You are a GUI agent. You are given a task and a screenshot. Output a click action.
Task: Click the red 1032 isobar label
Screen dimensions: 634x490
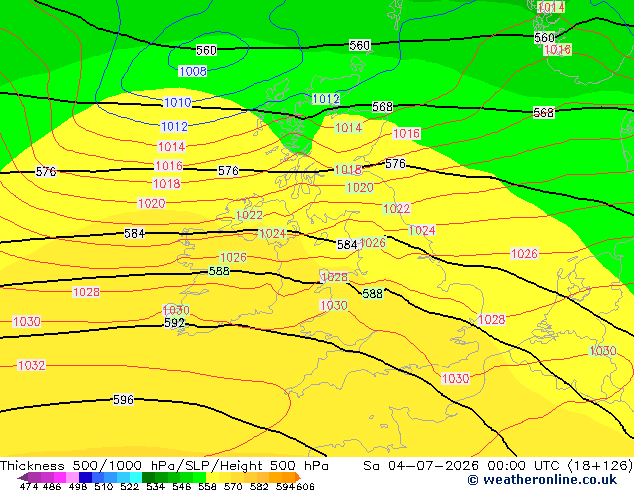point(32,365)
